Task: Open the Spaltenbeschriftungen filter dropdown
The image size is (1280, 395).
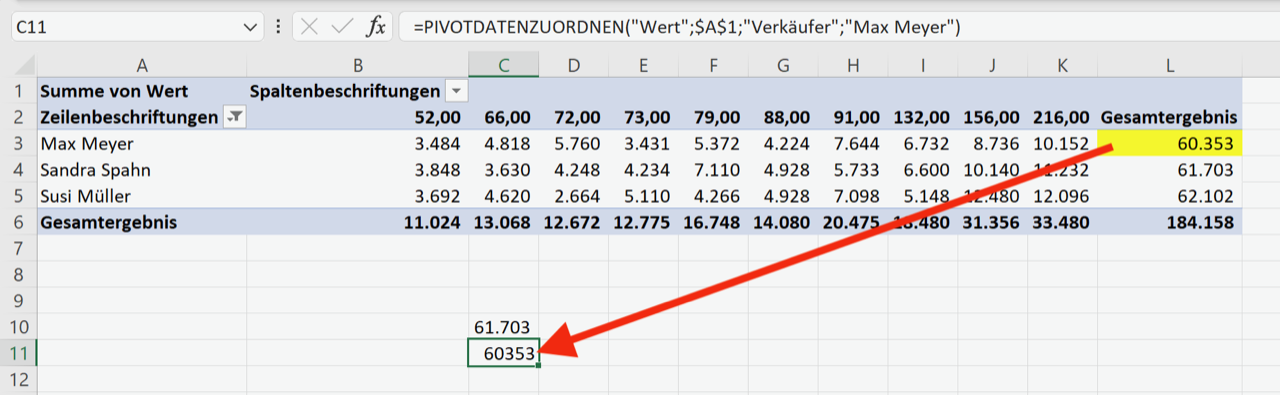Action: click(x=457, y=91)
